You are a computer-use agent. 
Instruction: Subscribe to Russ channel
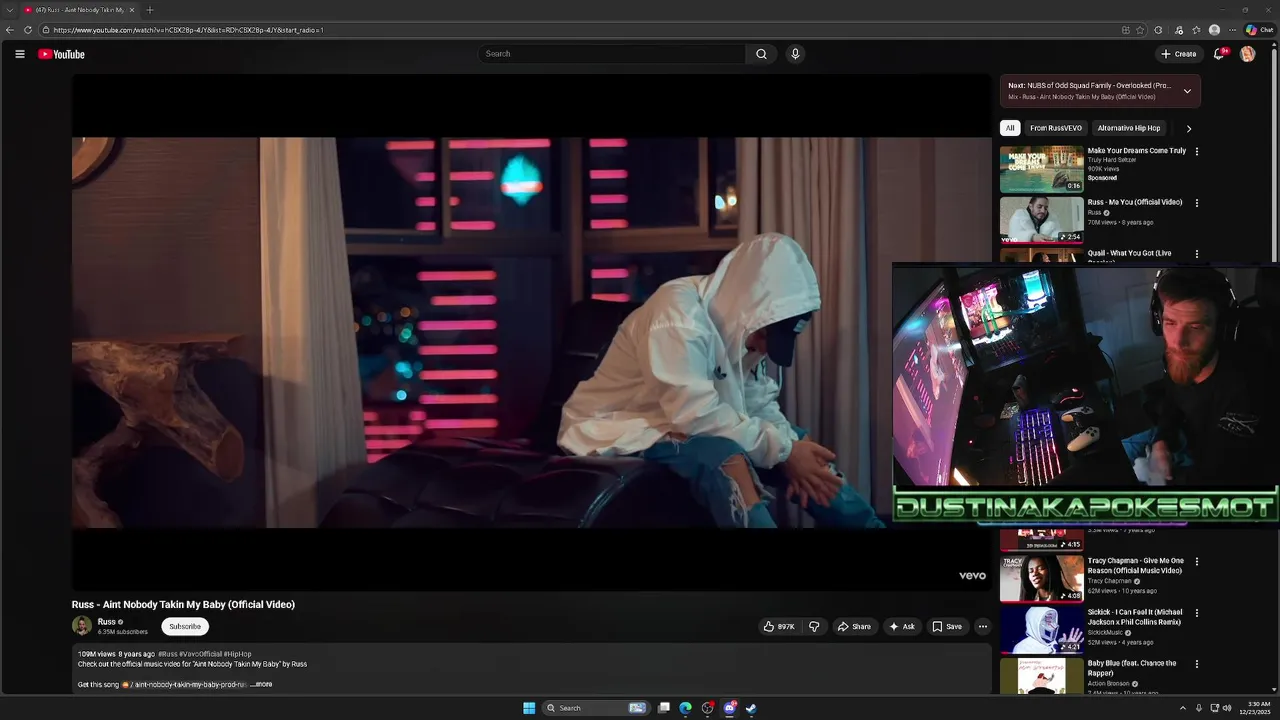tap(185, 627)
